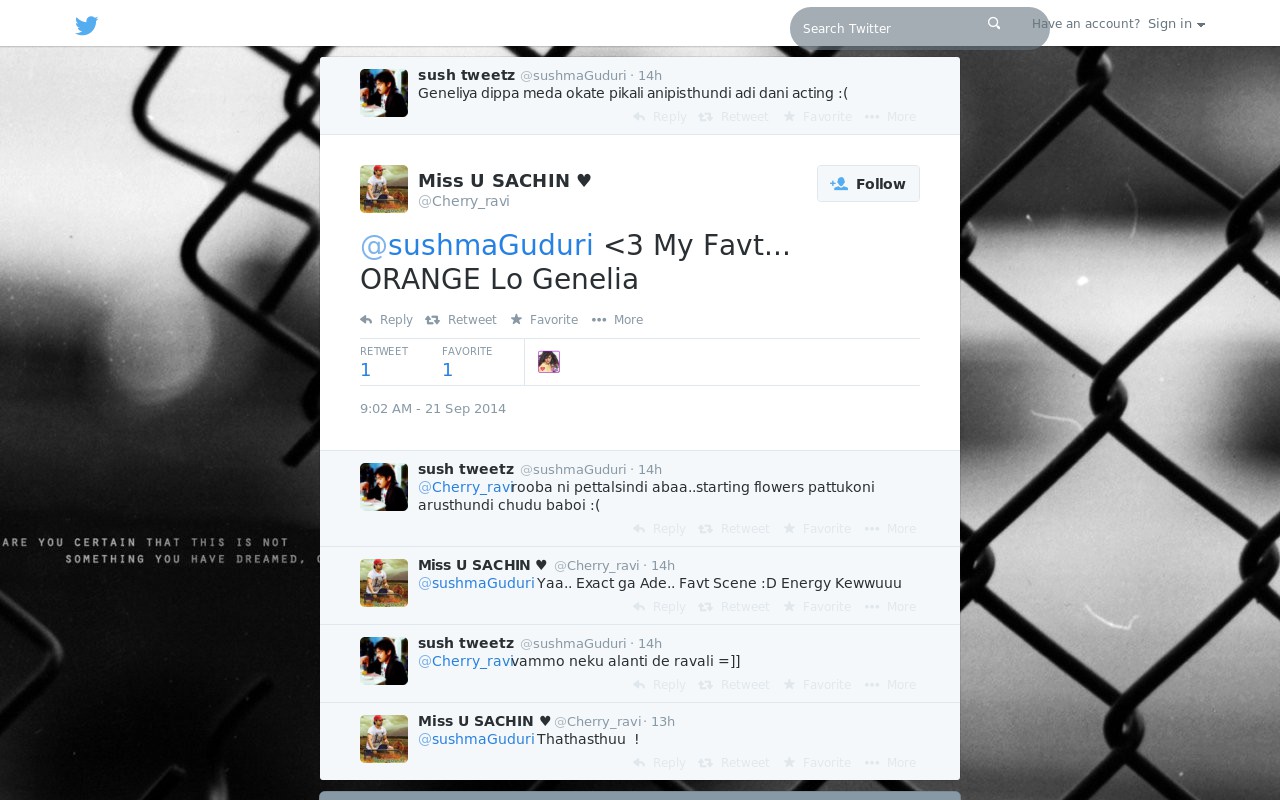Open the 9:02 AM - 21 Sep 2014 timestamp
This screenshot has height=800, width=1280.
point(433,409)
